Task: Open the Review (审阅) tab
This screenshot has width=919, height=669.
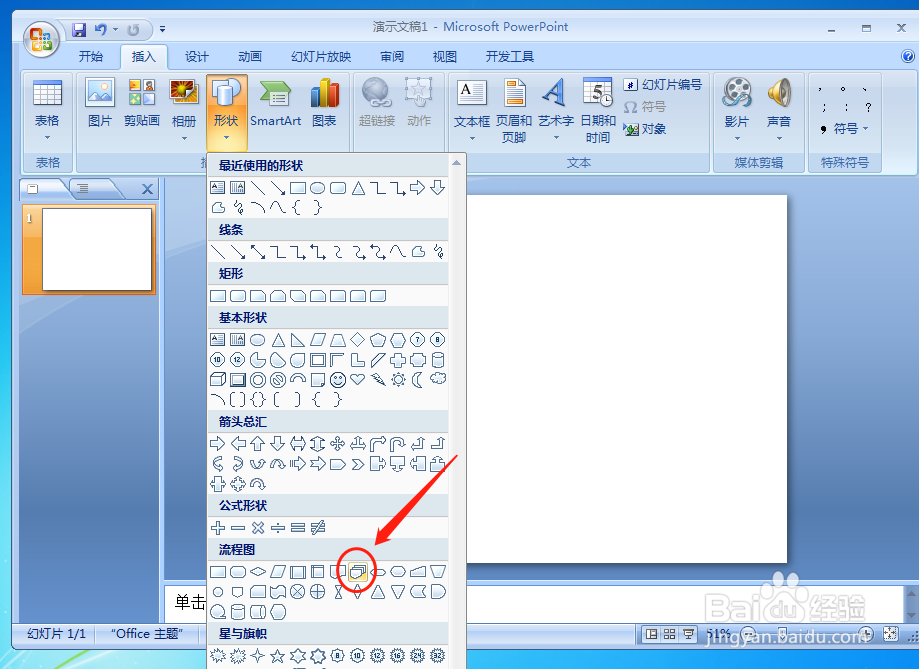Action: point(392,56)
